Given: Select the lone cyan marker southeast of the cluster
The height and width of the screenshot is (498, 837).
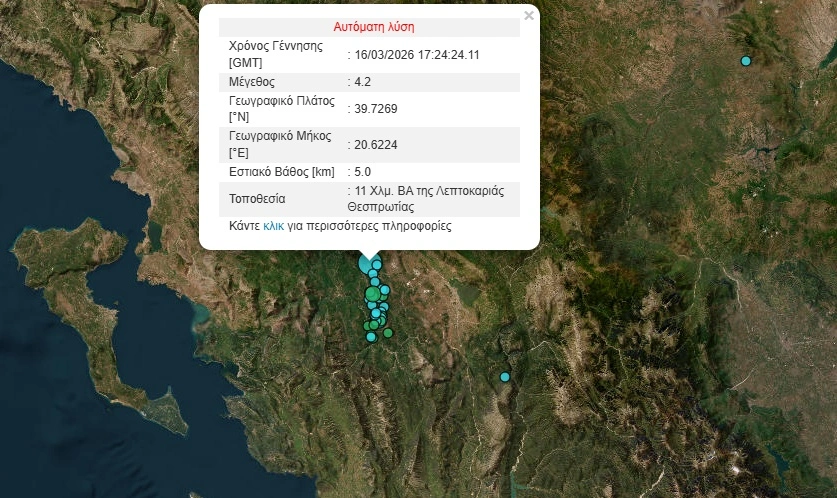Looking at the screenshot, I should 505,377.
